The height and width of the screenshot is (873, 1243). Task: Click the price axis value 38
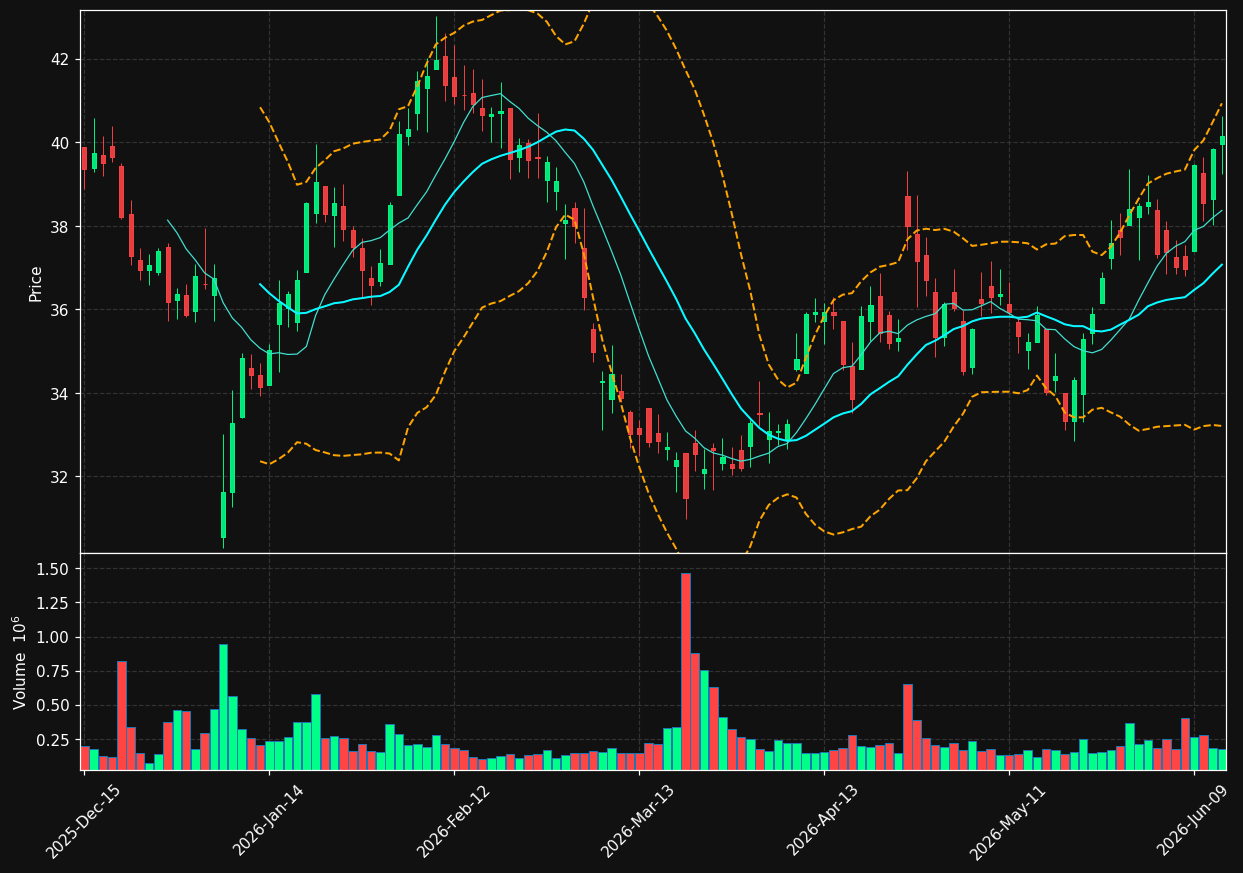point(60,227)
